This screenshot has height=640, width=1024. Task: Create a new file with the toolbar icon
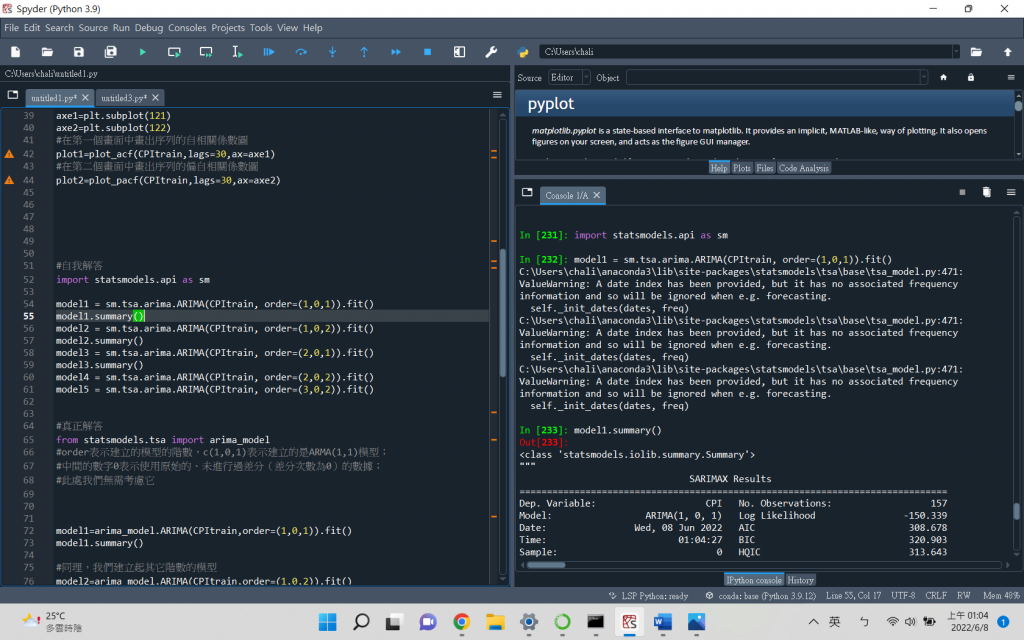pos(15,51)
